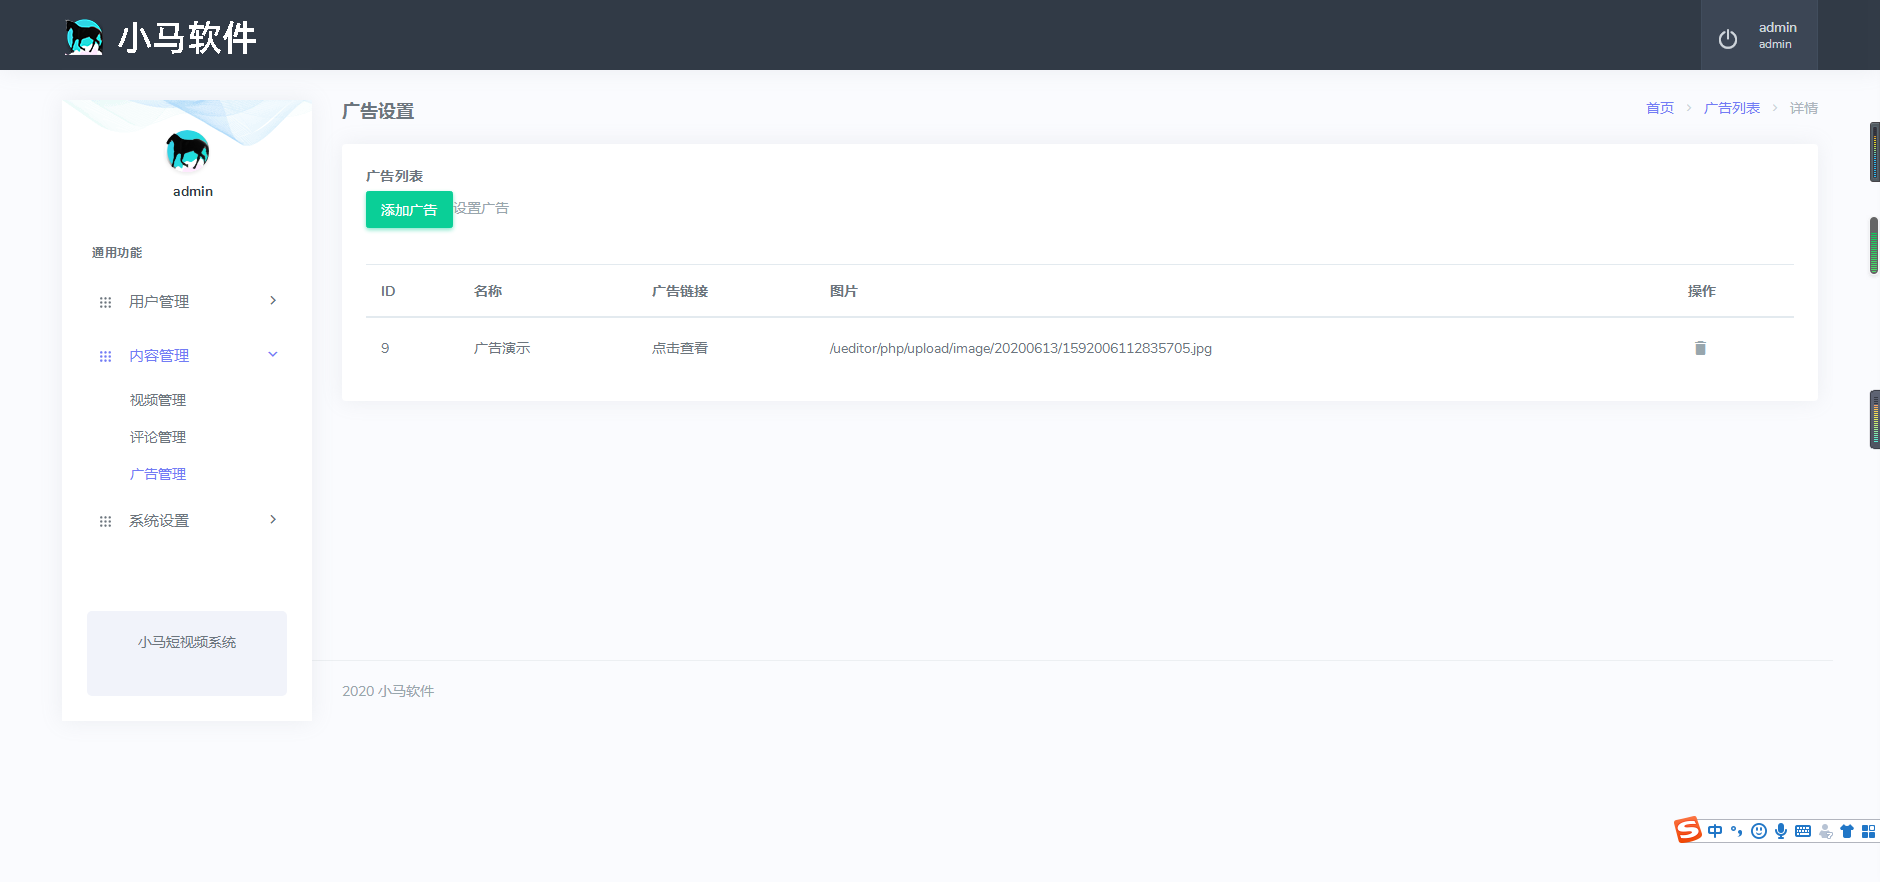Viewport: 1880px width, 882px height.
Task: Click the grid icon beside 内容管理
Action: point(105,356)
